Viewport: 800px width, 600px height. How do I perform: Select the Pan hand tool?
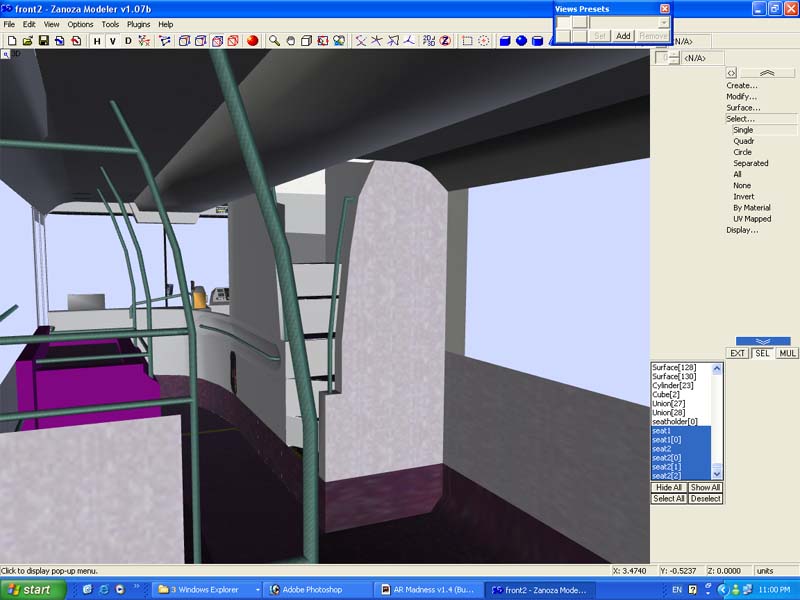point(290,41)
